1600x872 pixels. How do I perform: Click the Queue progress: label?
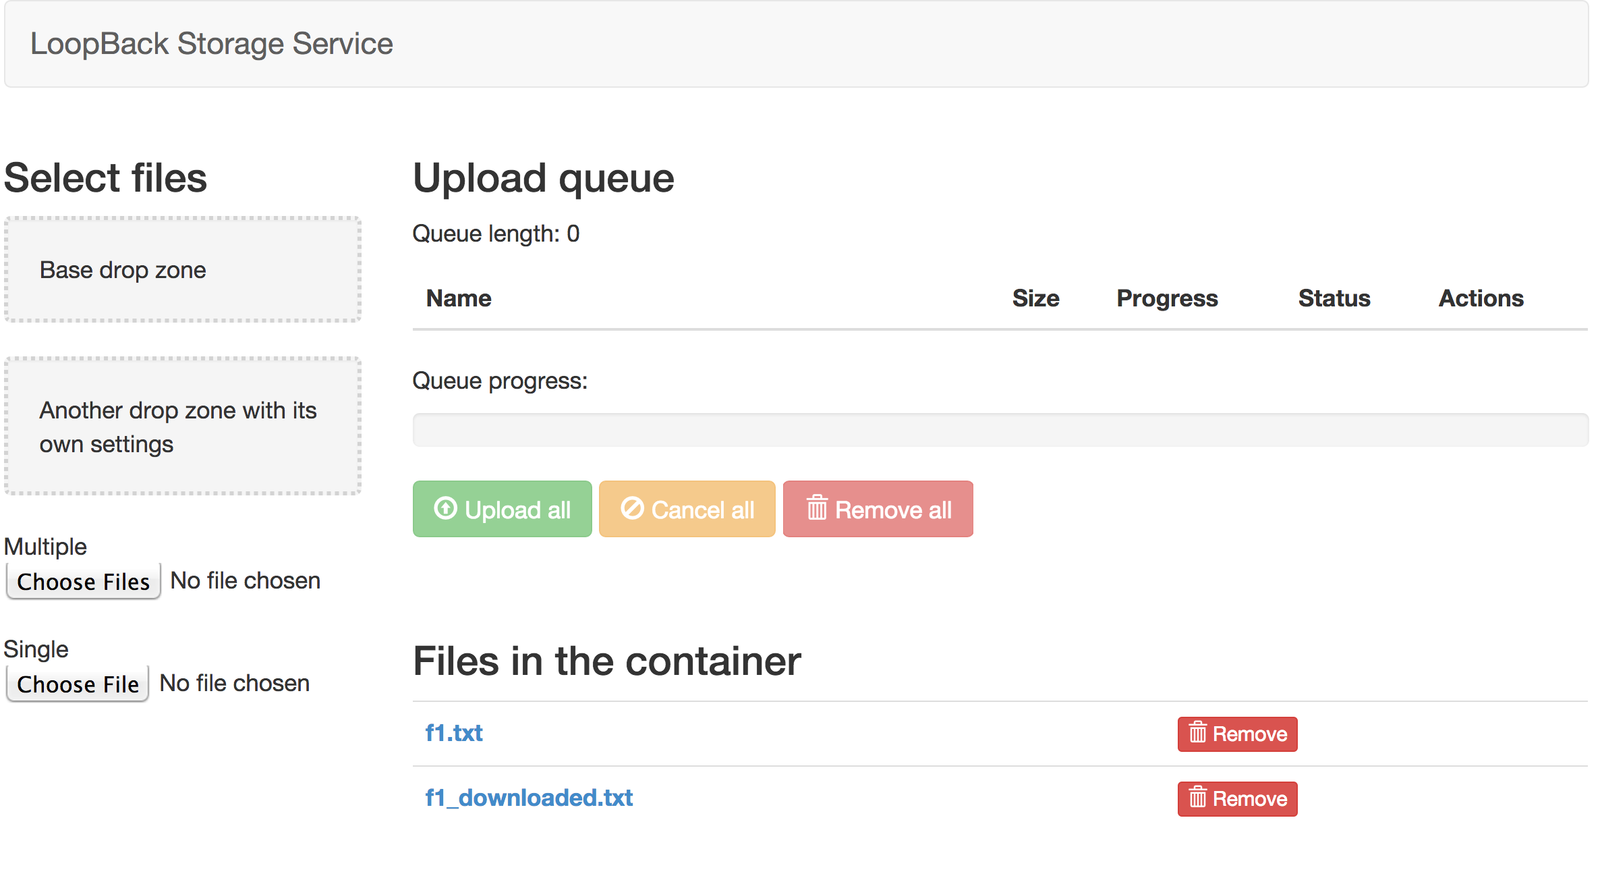click(x=500, y=381)
